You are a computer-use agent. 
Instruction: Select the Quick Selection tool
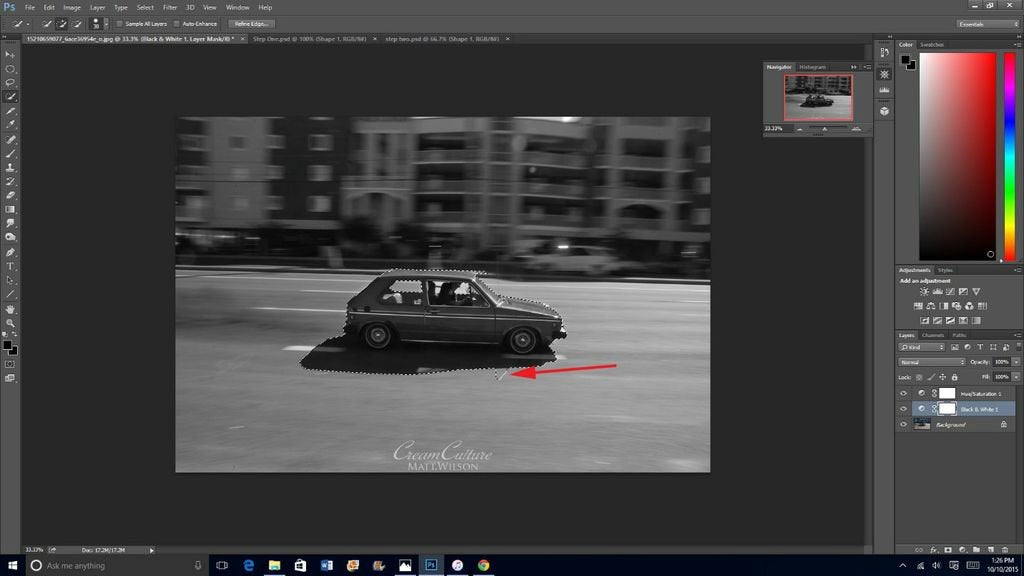(9, 97)
